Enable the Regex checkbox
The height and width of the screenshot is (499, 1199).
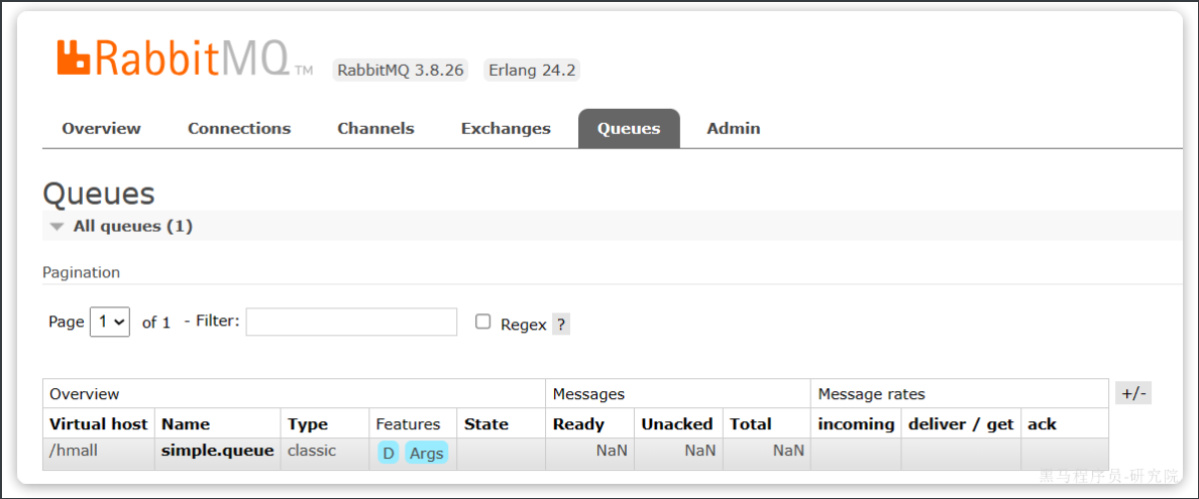pyautogui.click(x=483, y=322)
